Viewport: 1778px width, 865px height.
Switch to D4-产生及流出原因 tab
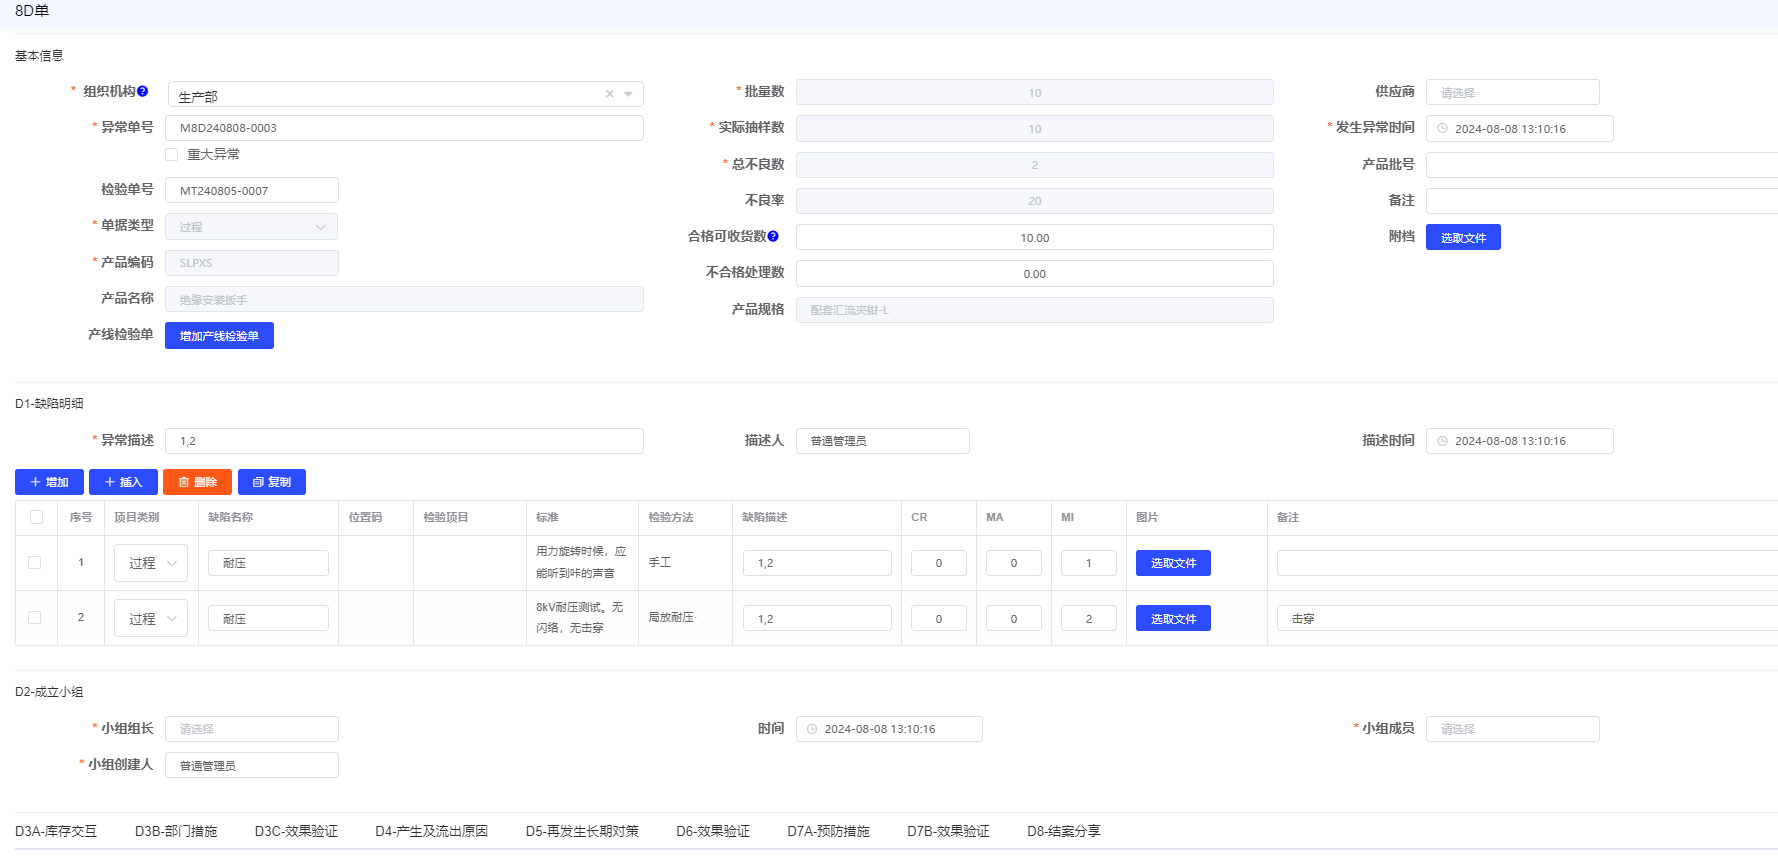click(432, 831)
